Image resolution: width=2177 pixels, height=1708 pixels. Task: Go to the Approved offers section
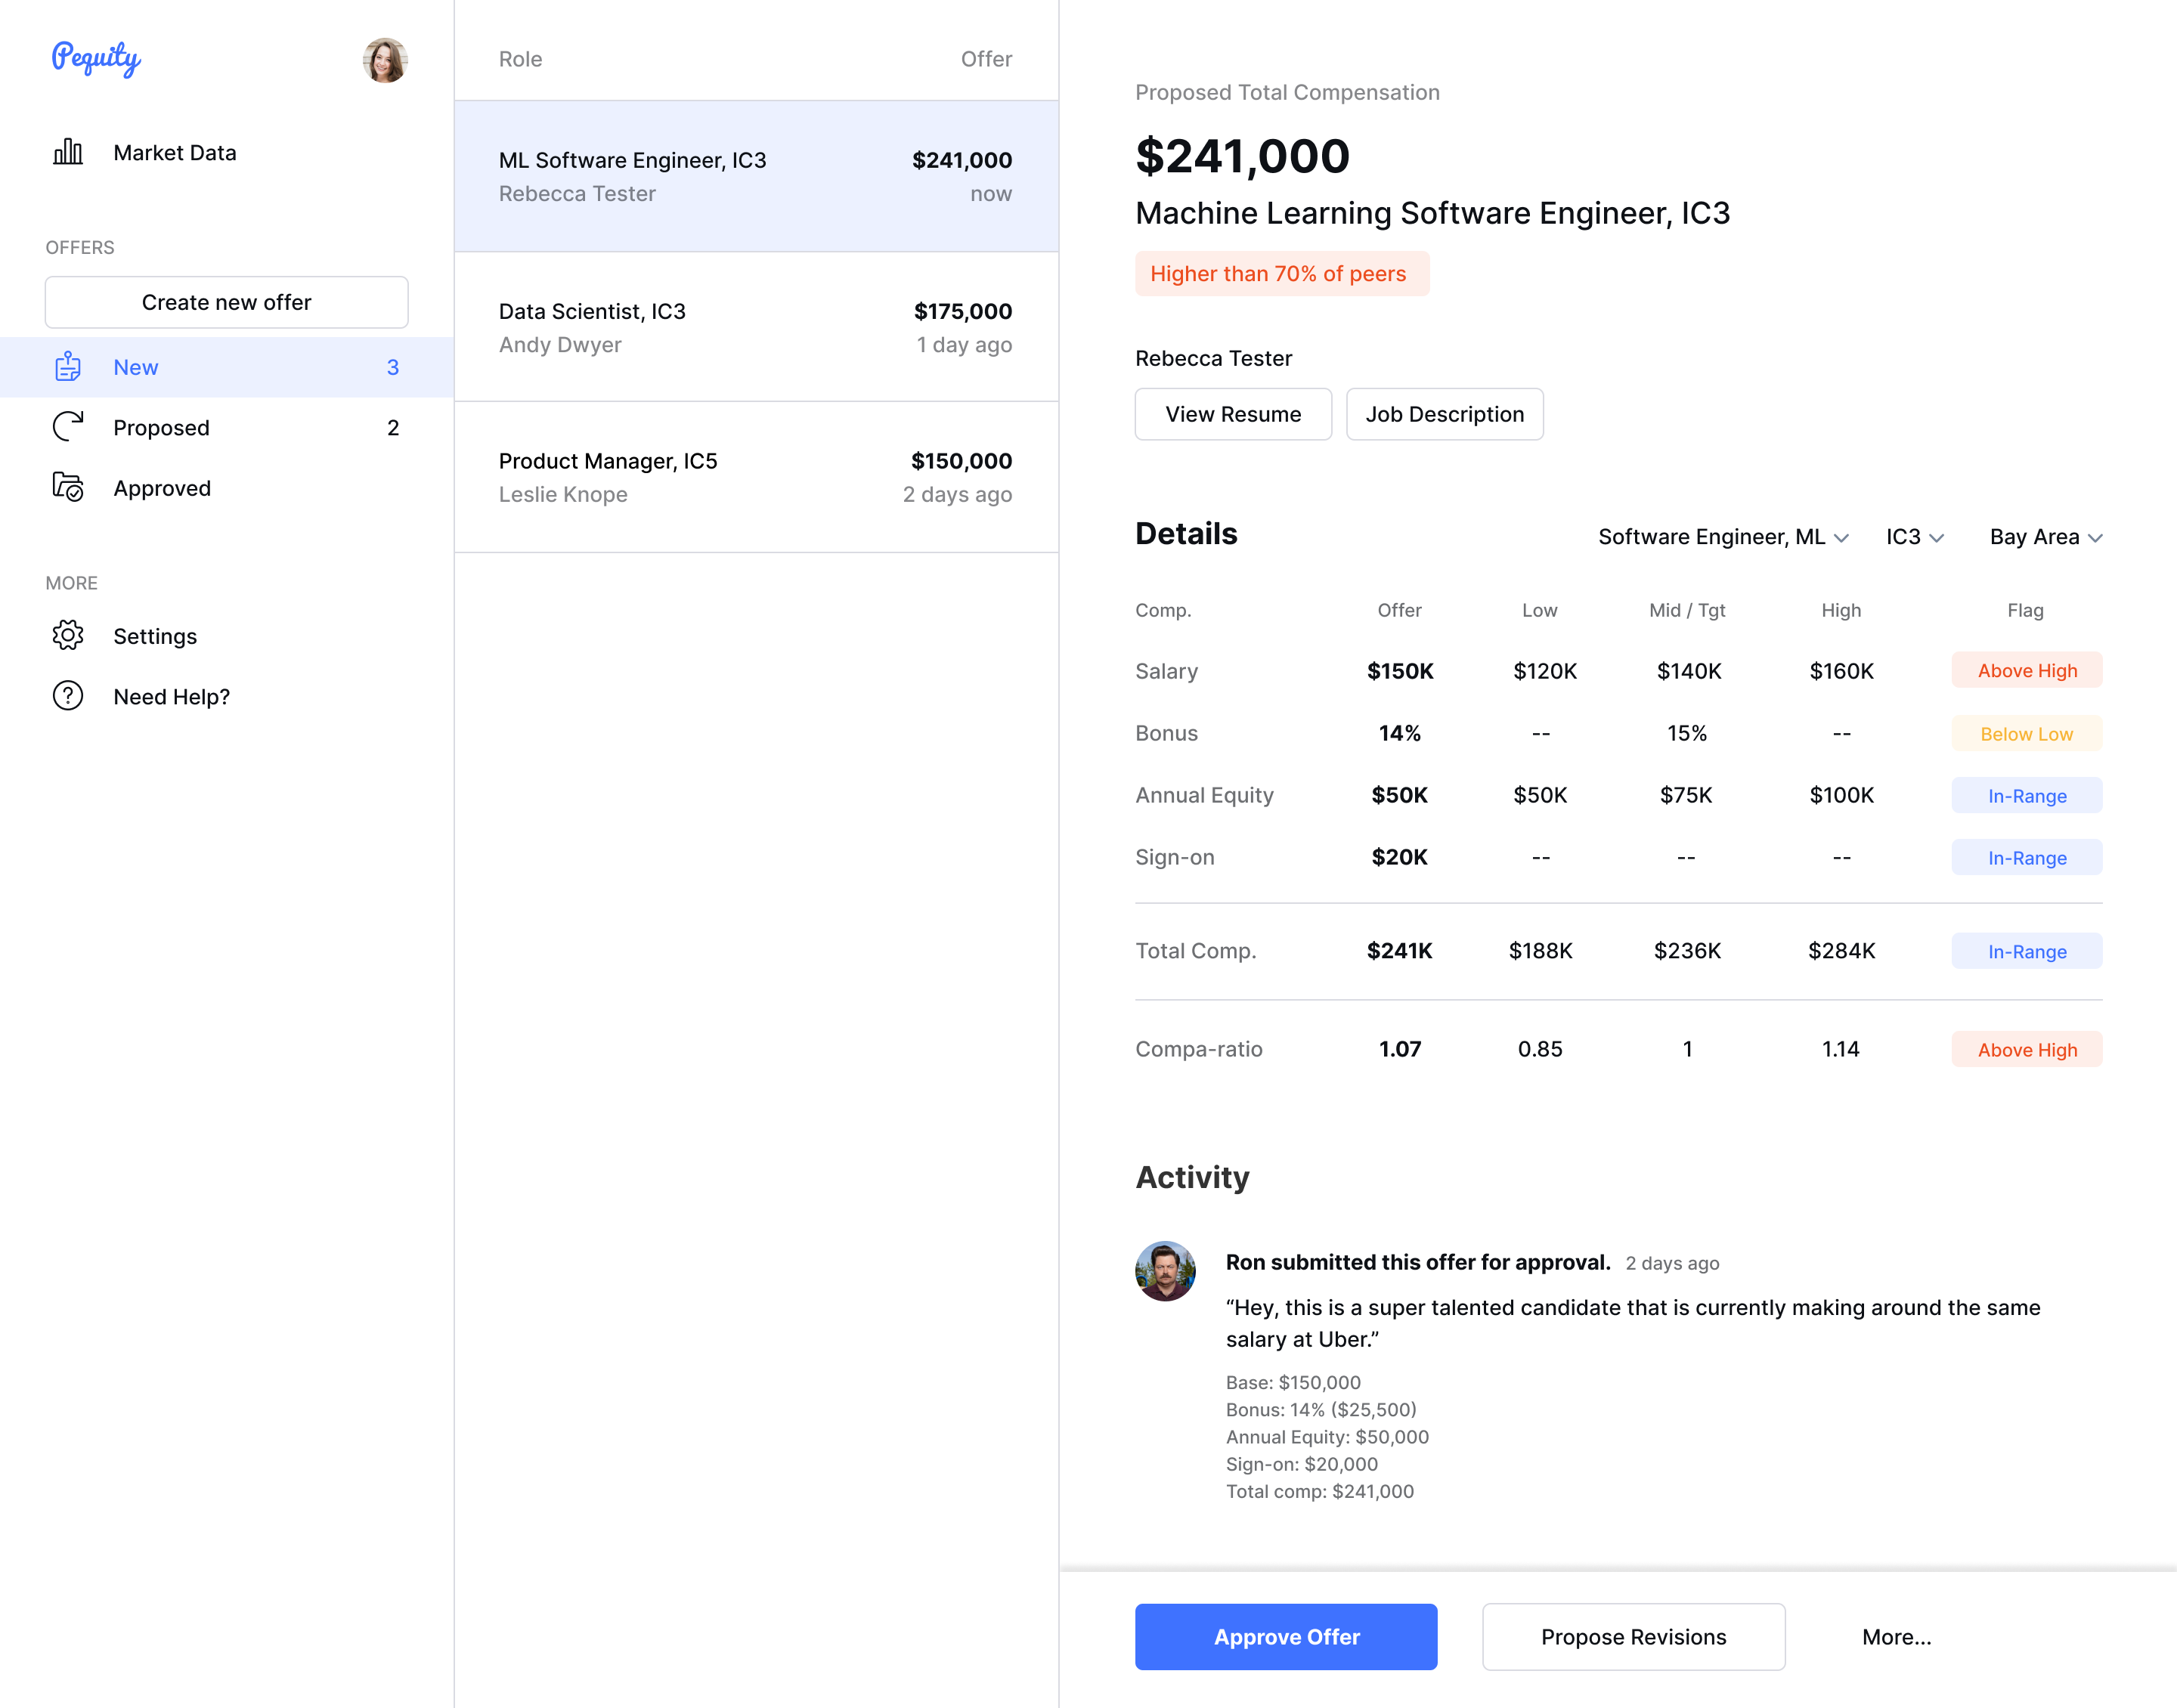click(x=162, y=488)
